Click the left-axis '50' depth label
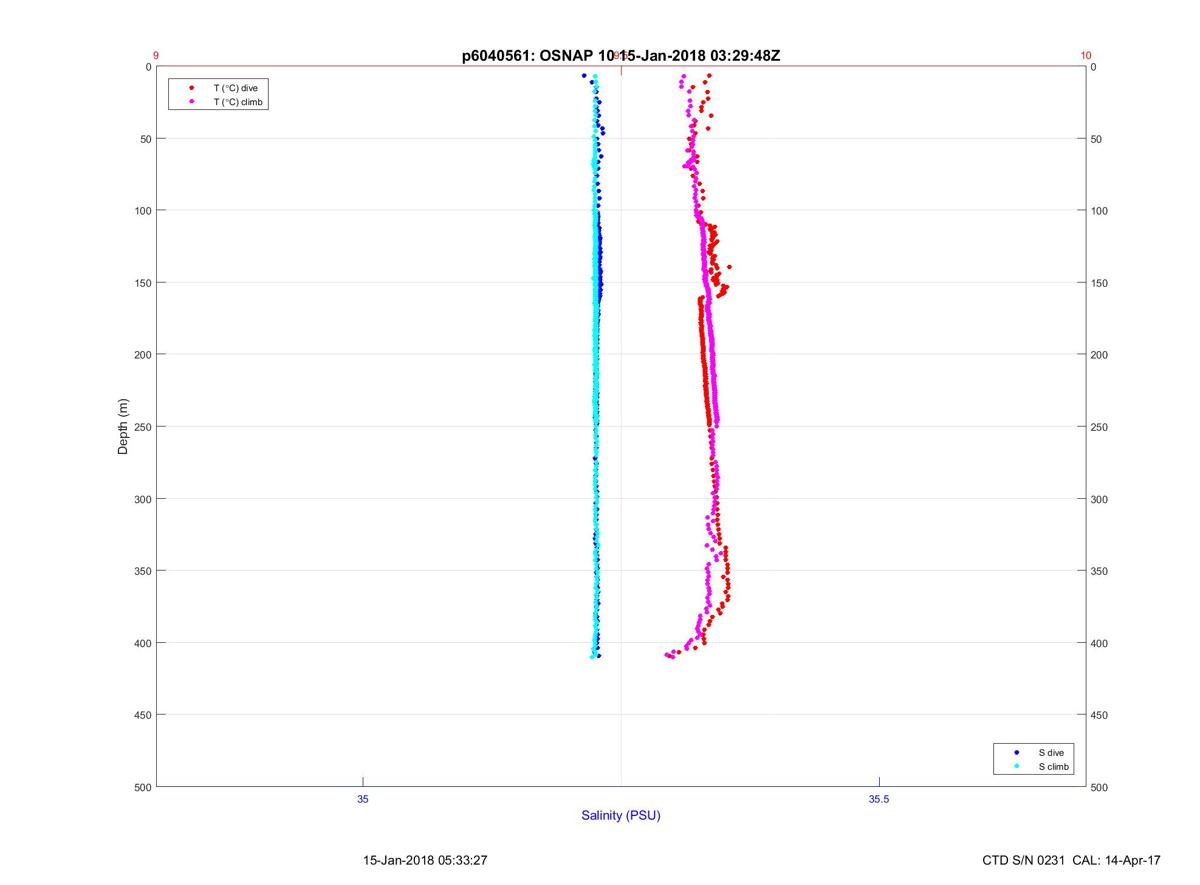Viewport: 1200px width, 885px height. (x=144, y=139)
